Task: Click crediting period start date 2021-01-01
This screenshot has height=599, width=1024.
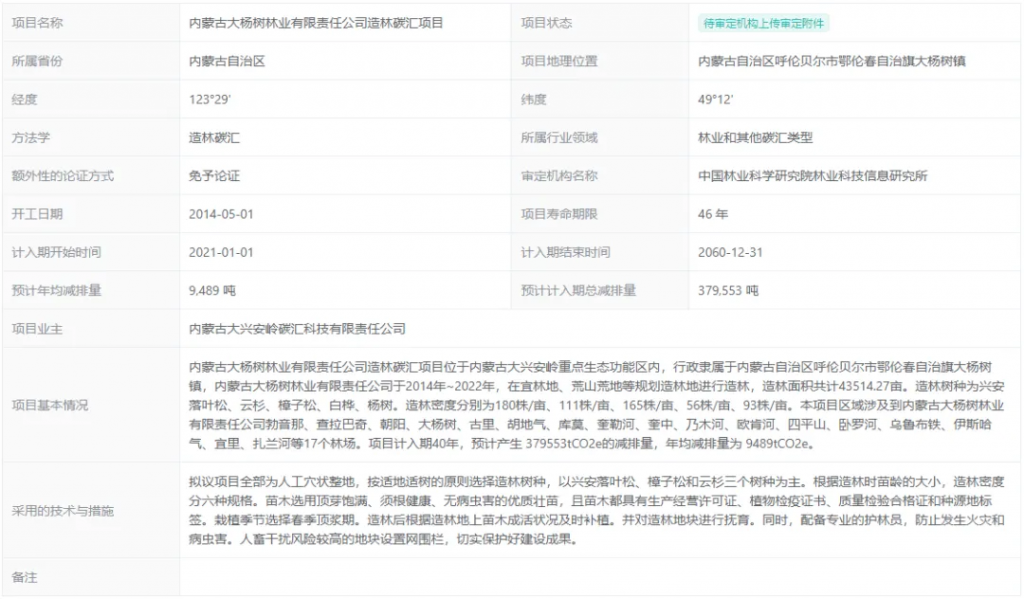Action: [221, 252]
